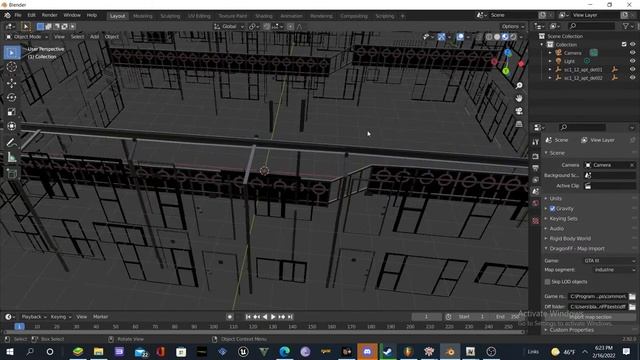
Task: Select the Scale tool
Action: [x=12, y=111]
